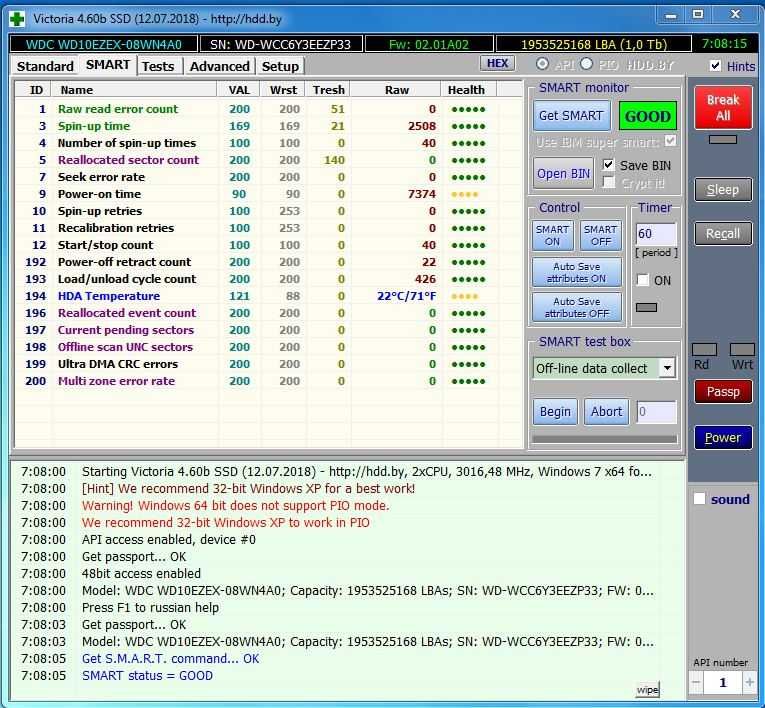Select the Ultra DMA CRC errors row

[268, 364]
